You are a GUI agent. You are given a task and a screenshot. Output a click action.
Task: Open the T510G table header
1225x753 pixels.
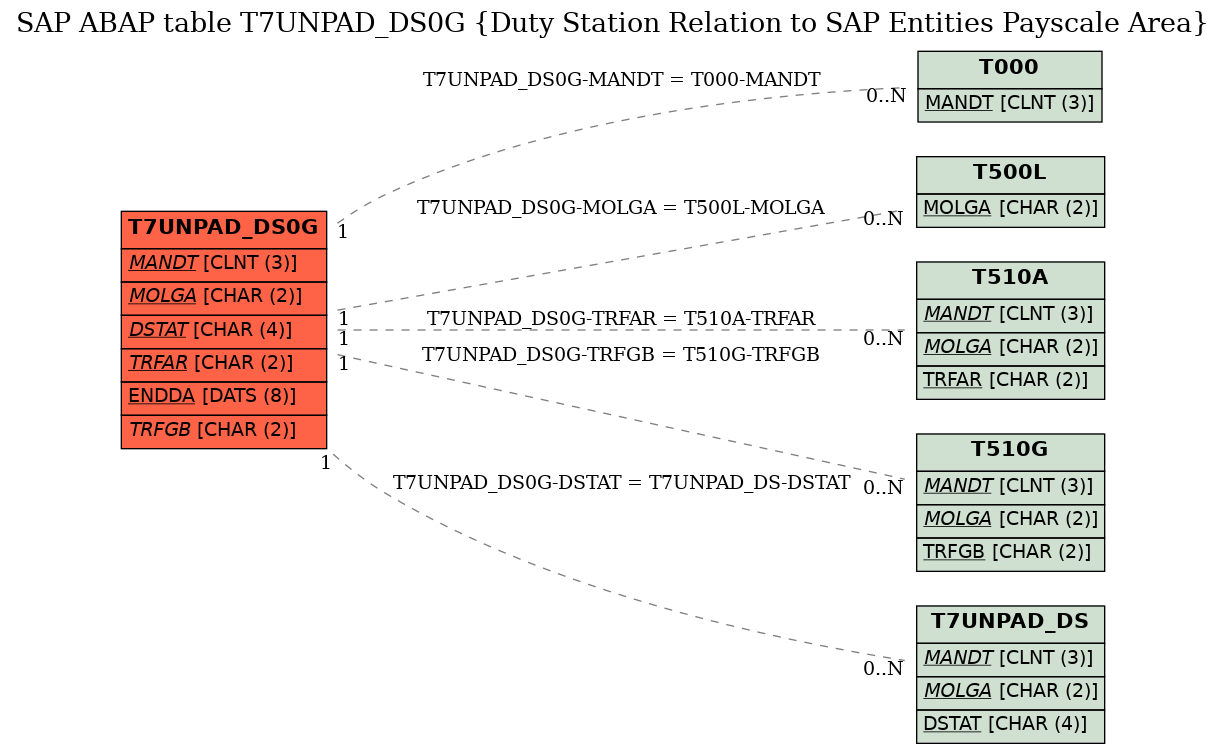[1010, 451]
